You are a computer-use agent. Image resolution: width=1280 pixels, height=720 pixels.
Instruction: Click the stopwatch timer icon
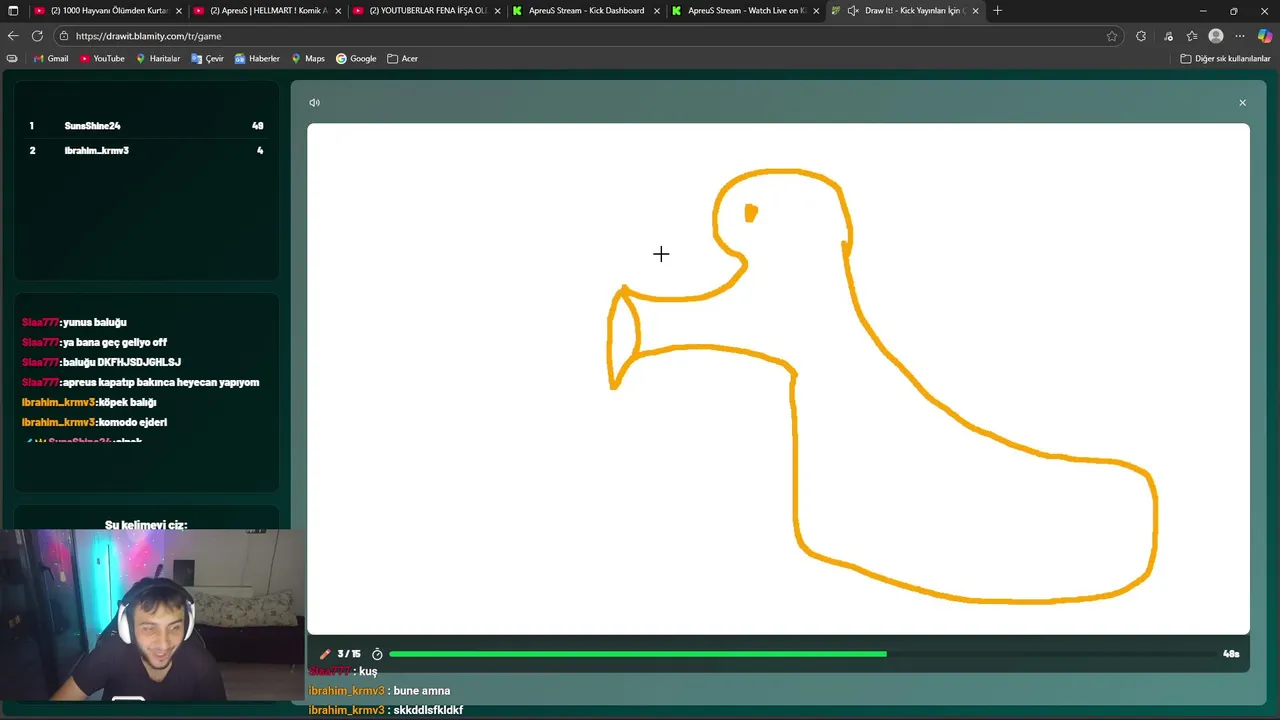click(x=377, y=654)
